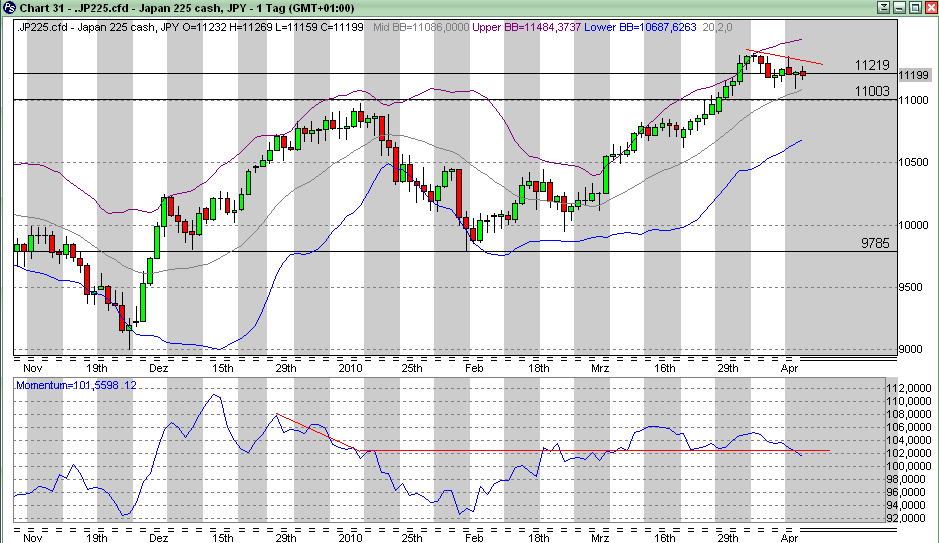Click the horizontal line label 11219
Viewport: 939px width, 543px height.
click(x=872, y=65)
